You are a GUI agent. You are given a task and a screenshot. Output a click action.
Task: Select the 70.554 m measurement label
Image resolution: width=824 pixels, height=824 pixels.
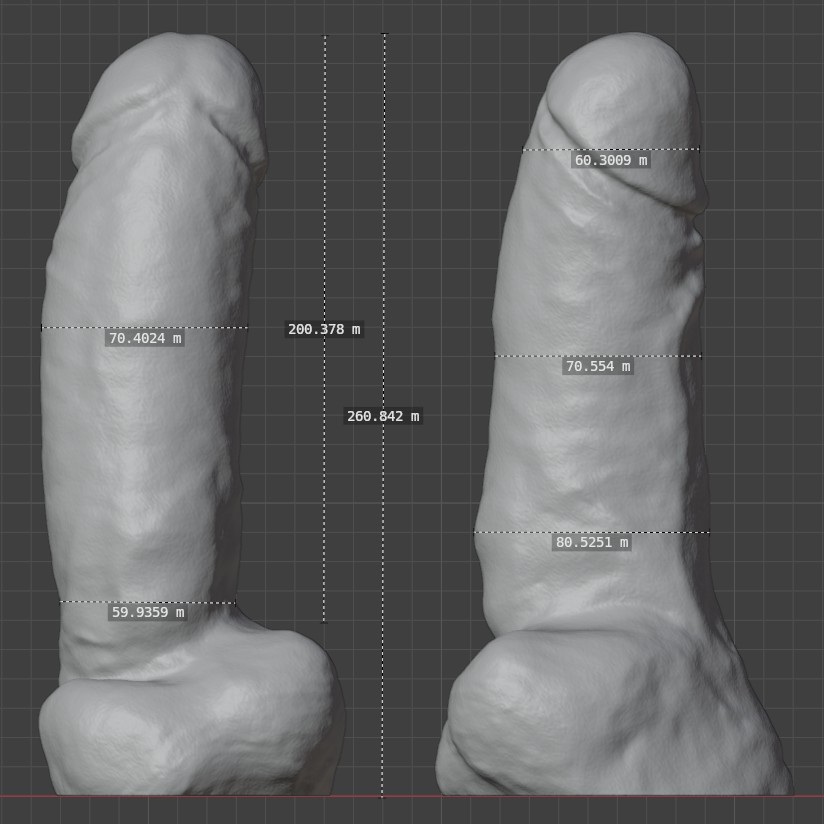[x=598, y=367]
